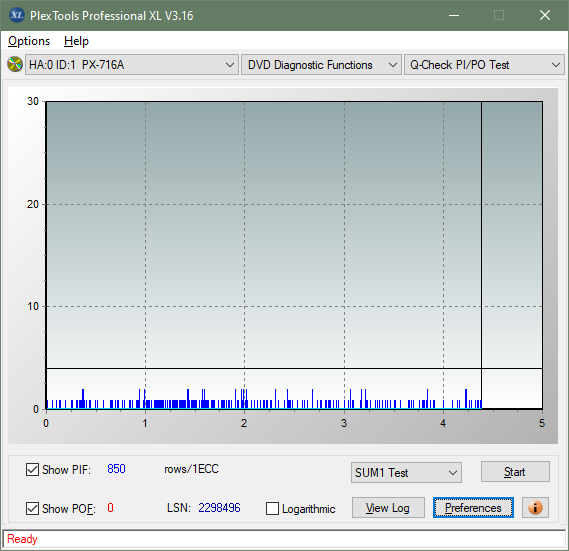Open the Preferences button
This screenshot has width=569, height=551.
point(473,507)
